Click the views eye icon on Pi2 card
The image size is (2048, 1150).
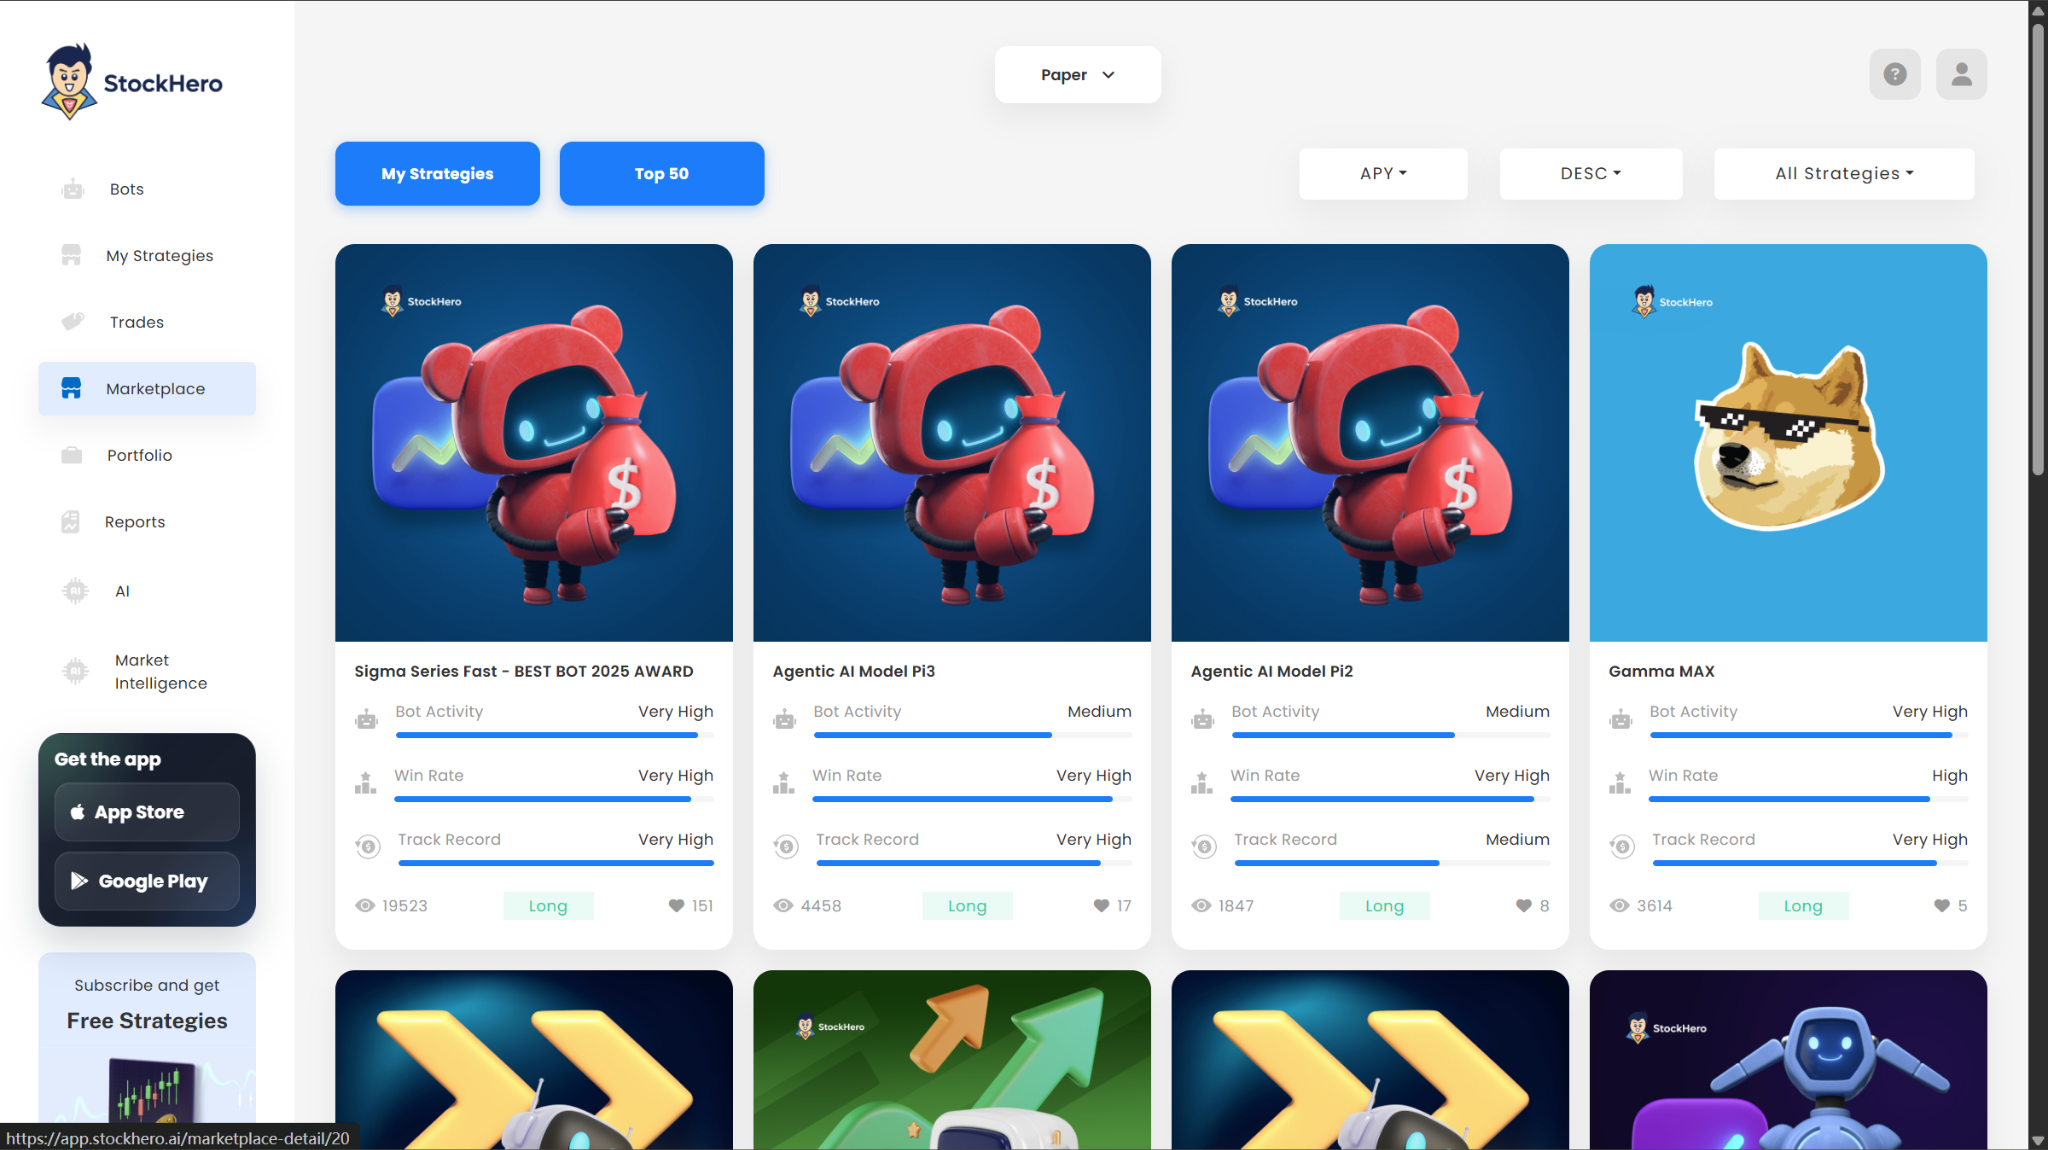point(1201,905)
